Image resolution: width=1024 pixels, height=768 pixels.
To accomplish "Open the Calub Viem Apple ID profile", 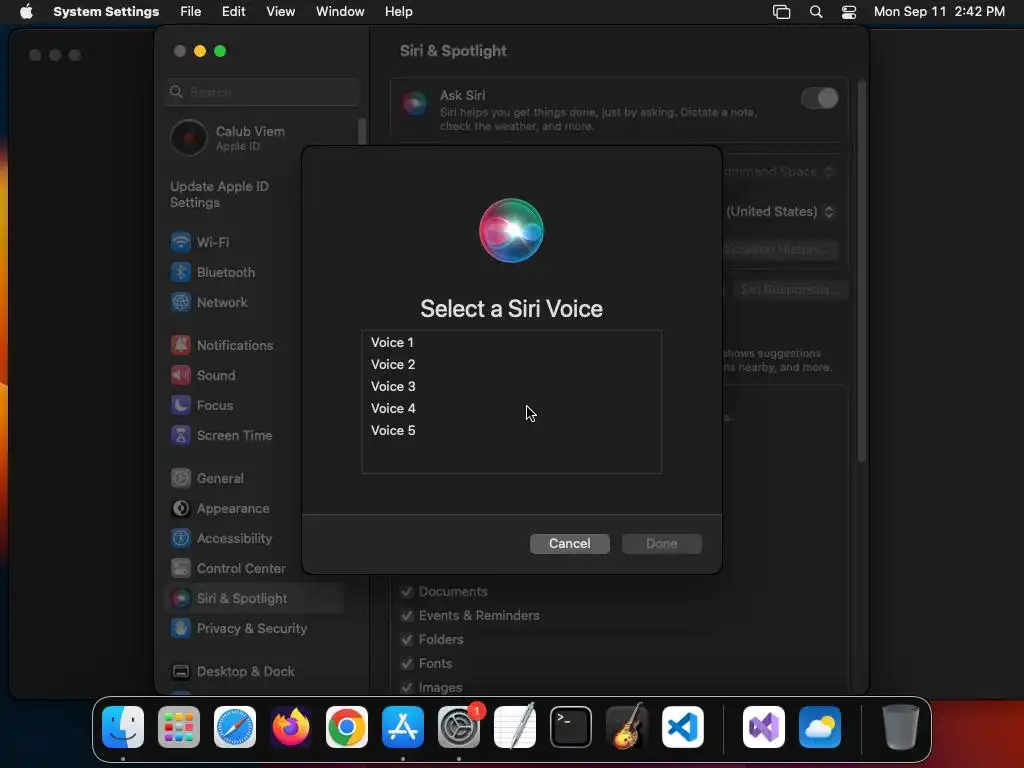I will (229, 138).
